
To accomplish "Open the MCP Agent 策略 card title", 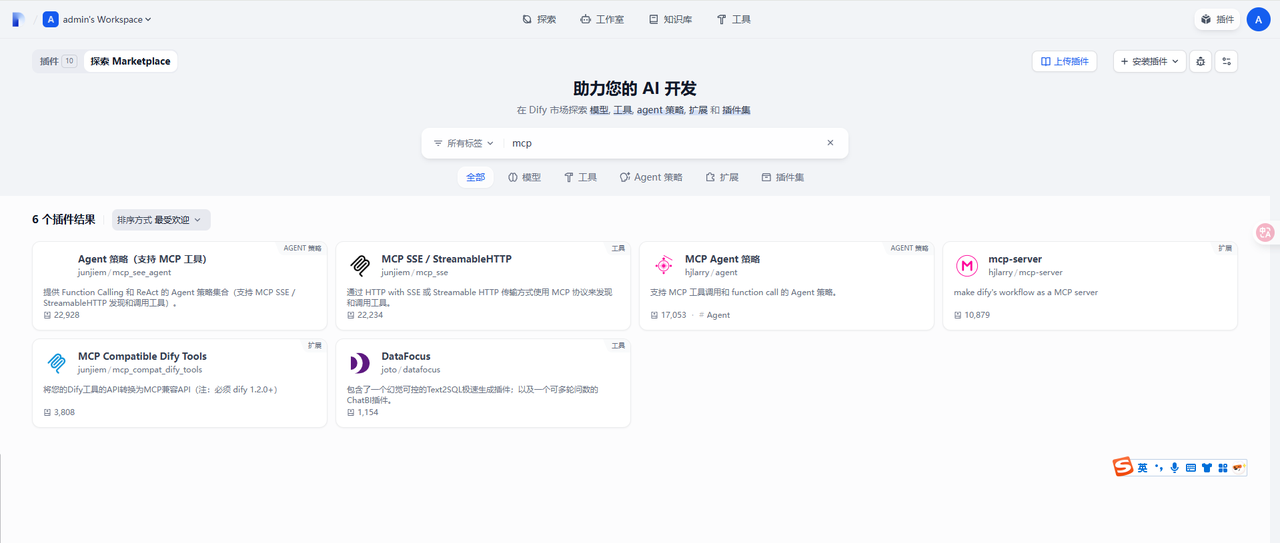I will (722, 259).
